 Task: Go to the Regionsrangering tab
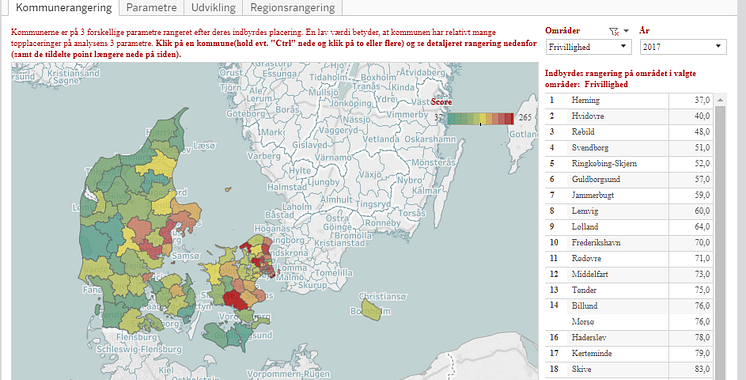(x=293, y=8)
